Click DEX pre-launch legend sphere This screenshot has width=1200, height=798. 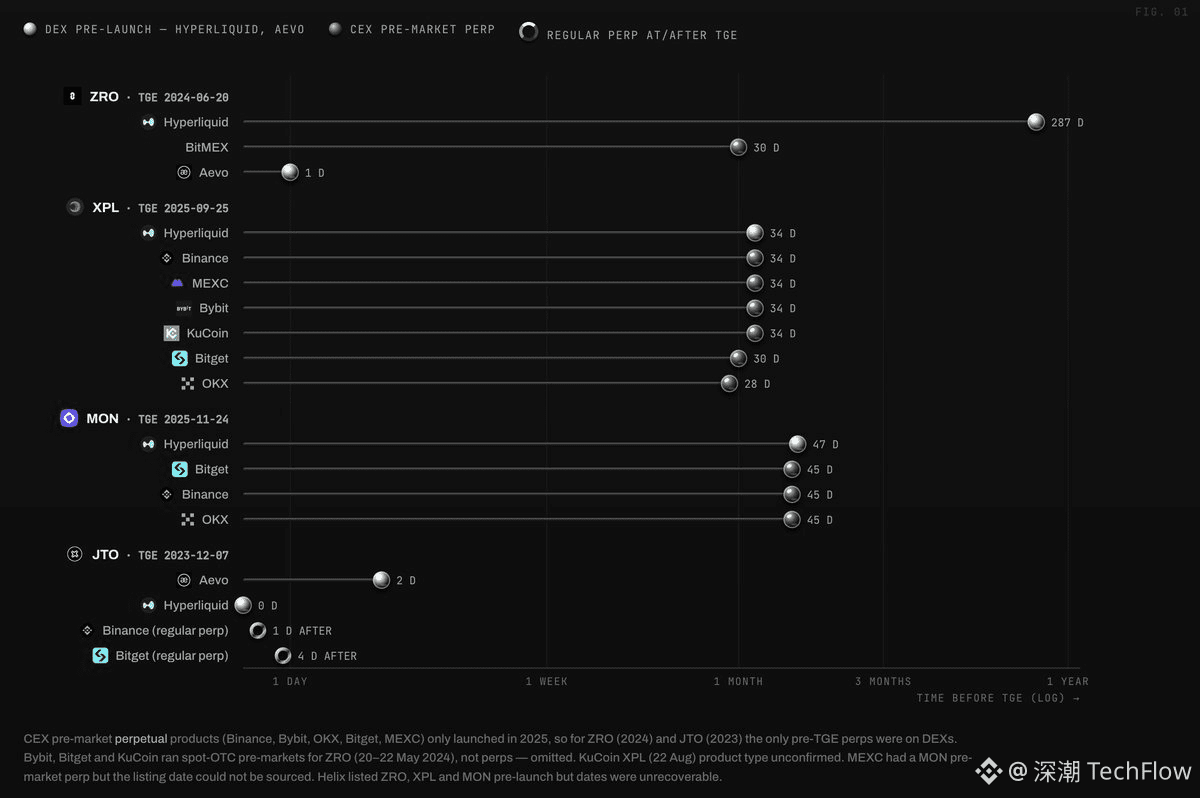[x=31, y=29]
